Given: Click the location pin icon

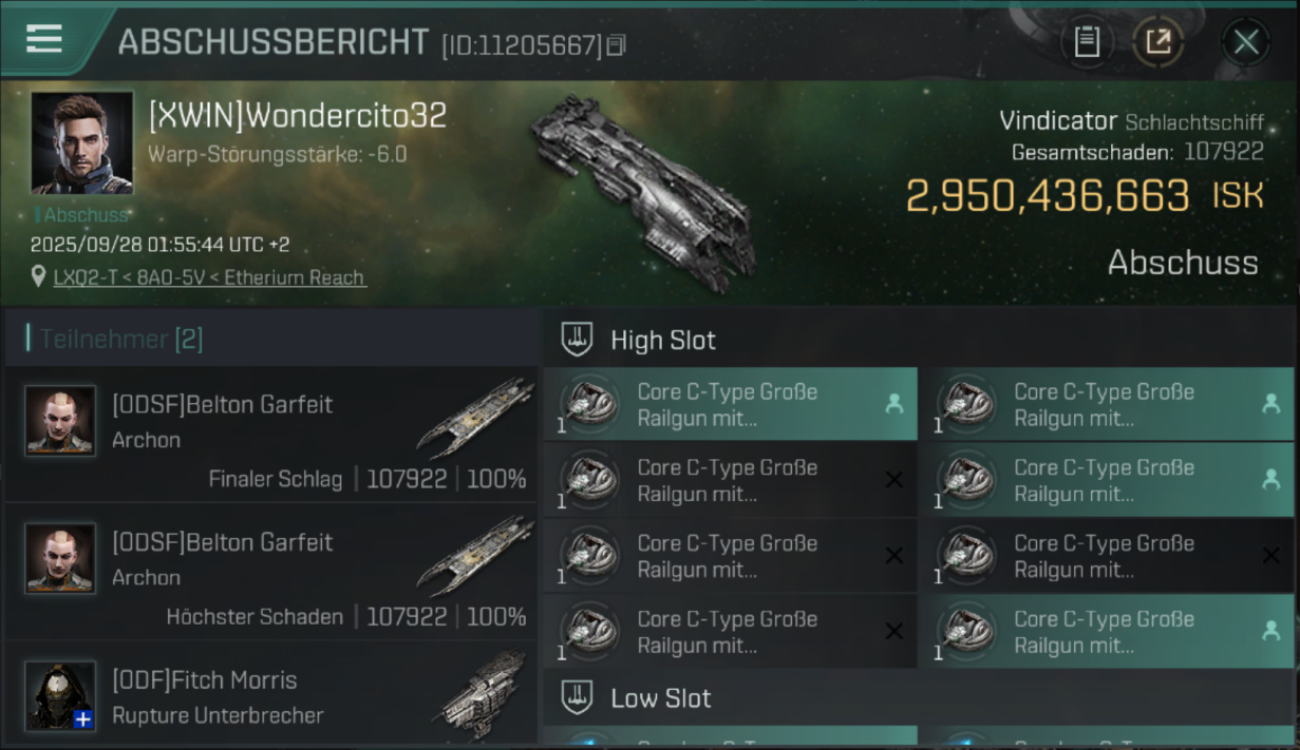Looking at the screenshot, I should [x=39, y=277].
